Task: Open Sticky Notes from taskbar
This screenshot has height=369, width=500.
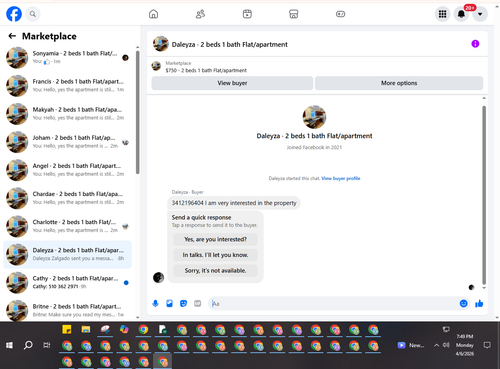Action: pyautogui.click(x=67, y=330)
